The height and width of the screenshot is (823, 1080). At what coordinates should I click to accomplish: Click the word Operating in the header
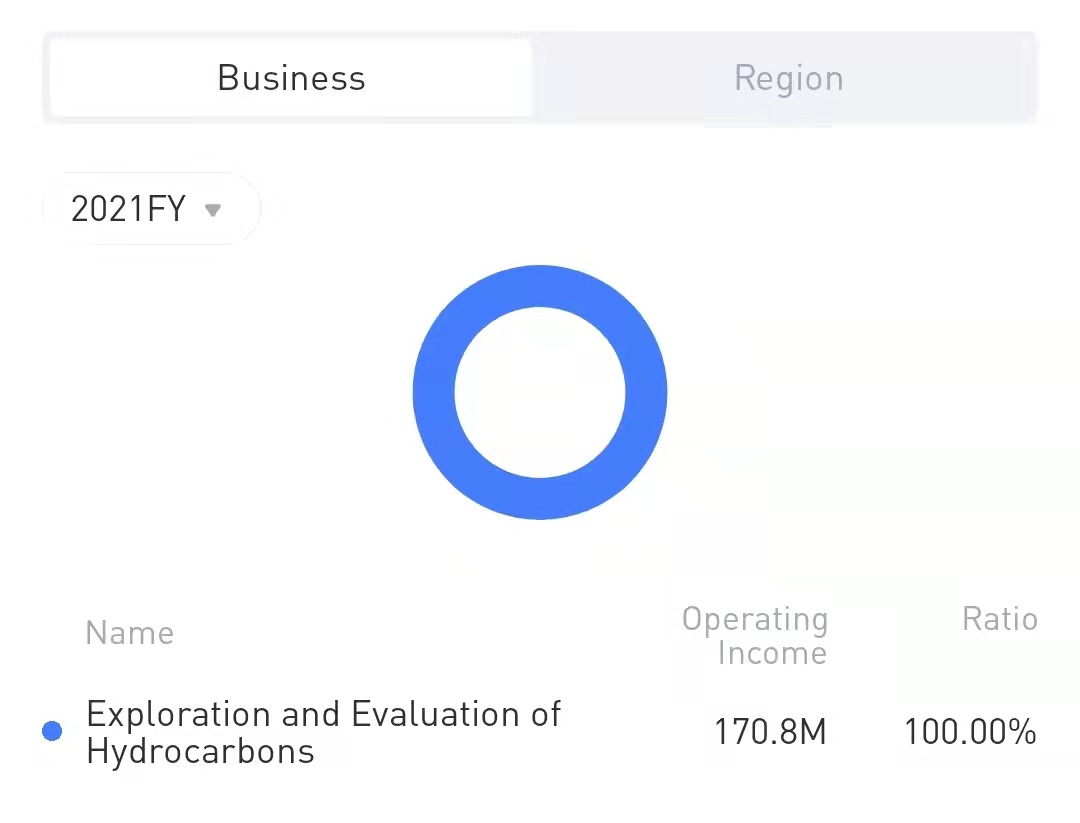(x=755, y=619)
